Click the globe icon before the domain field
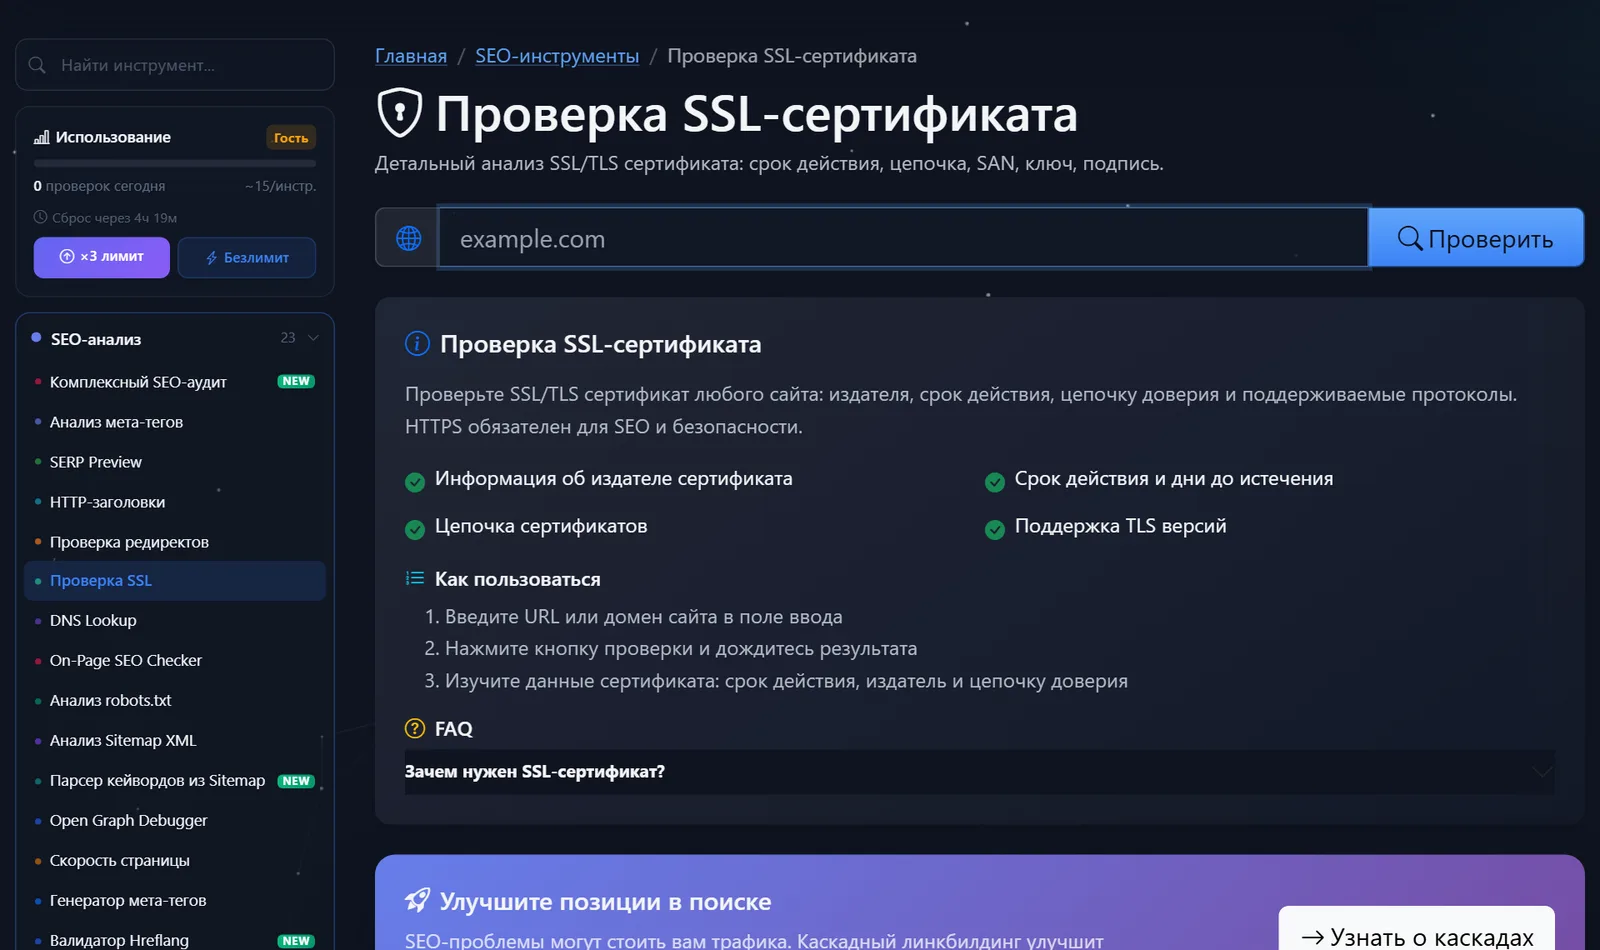The width and height of the screenshot is (1600, 950). [408, 238]
